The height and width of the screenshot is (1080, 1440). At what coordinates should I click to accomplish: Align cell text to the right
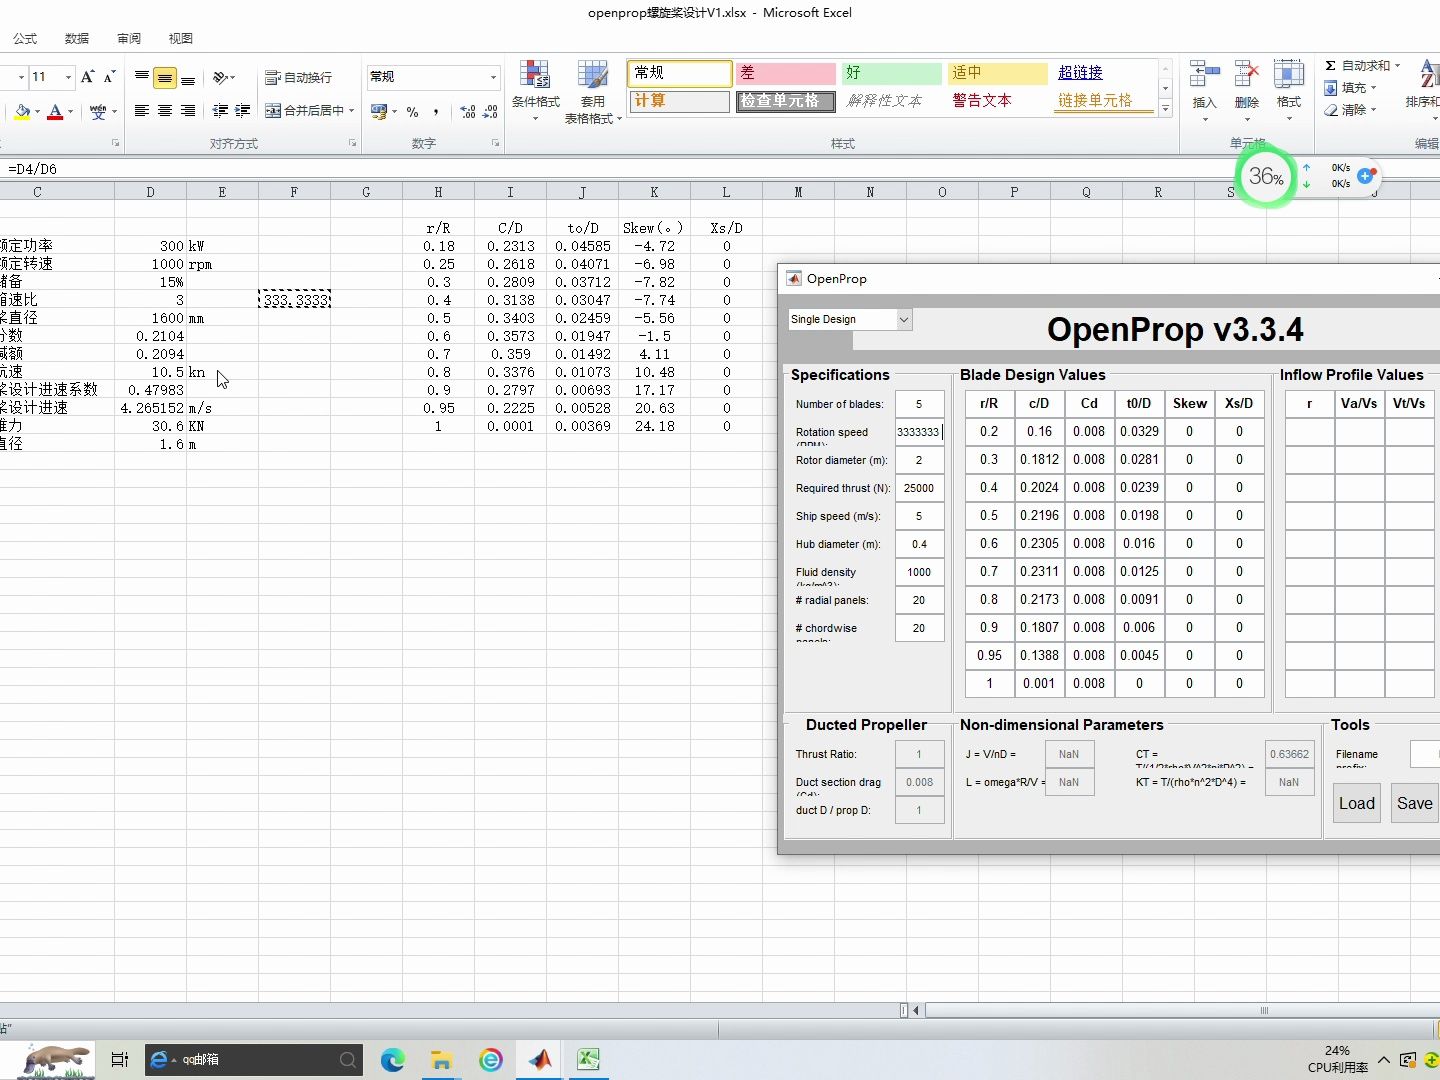coord(187,111)
